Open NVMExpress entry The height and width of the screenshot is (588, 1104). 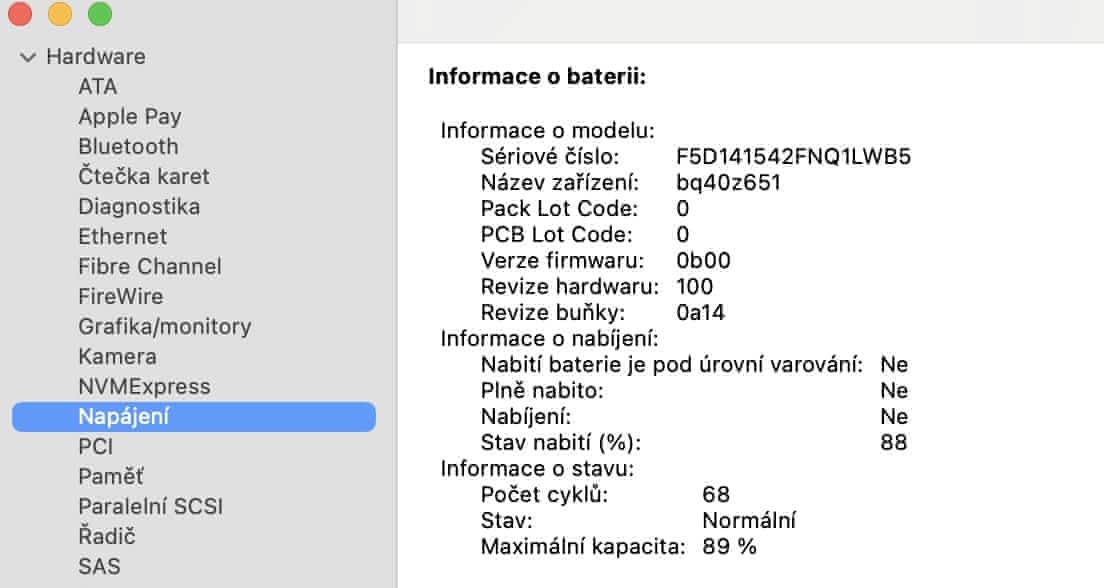[x=144, y=387]
